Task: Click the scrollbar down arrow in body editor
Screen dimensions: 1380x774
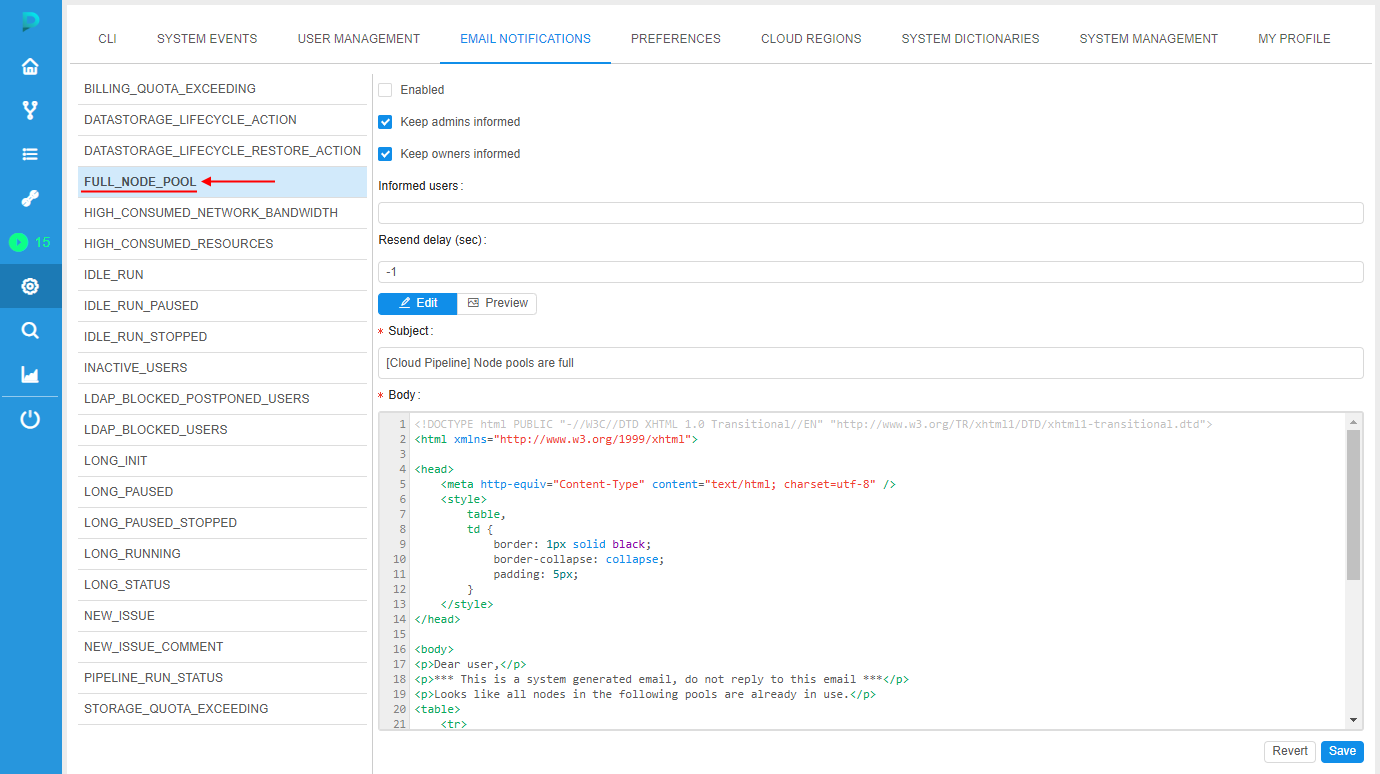Action: point(1353,720)
